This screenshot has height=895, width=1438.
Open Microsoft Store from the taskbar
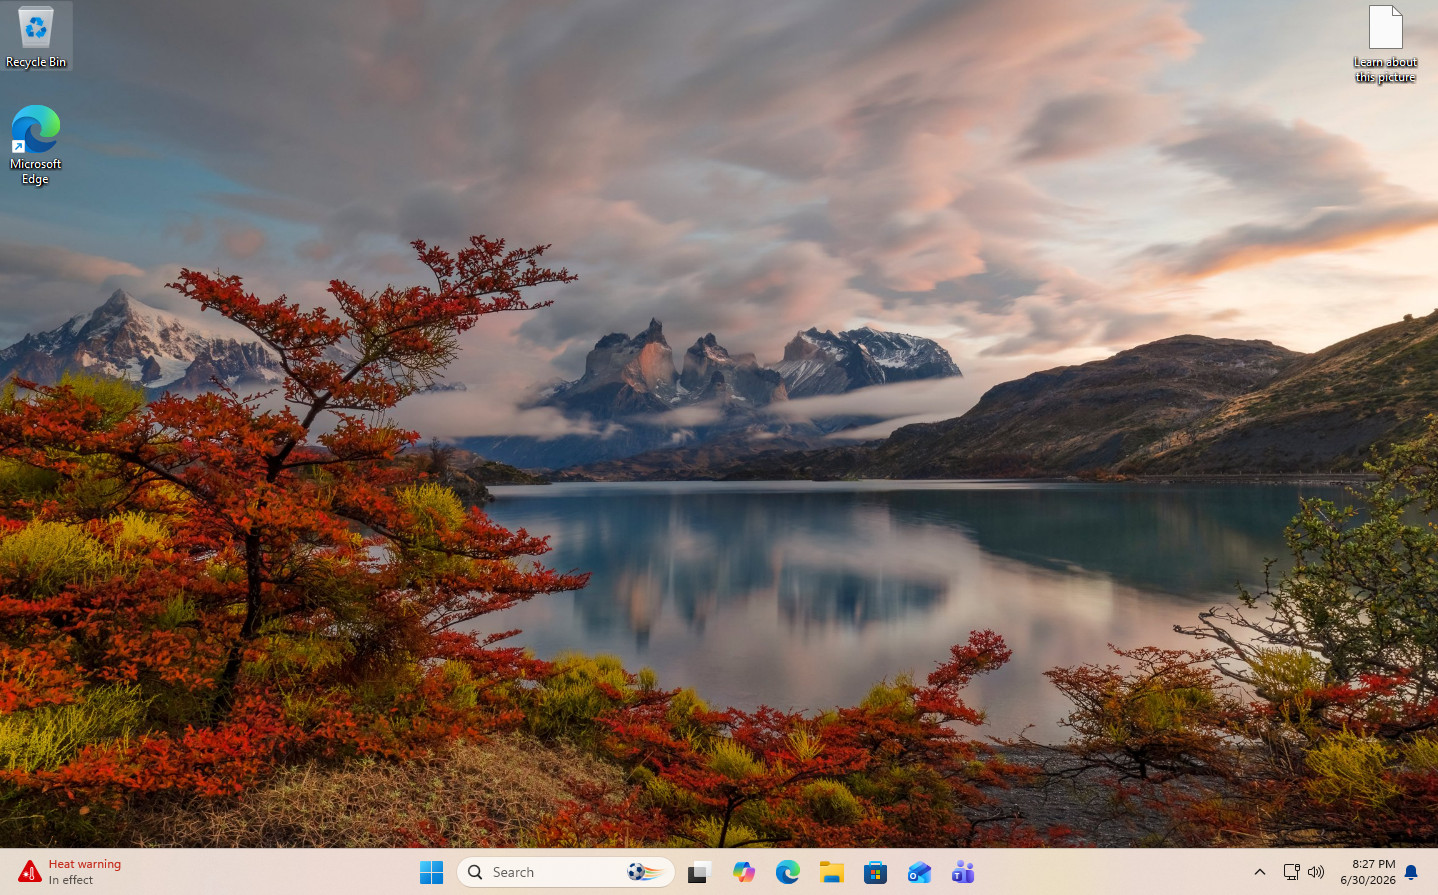tap(875, 872)
